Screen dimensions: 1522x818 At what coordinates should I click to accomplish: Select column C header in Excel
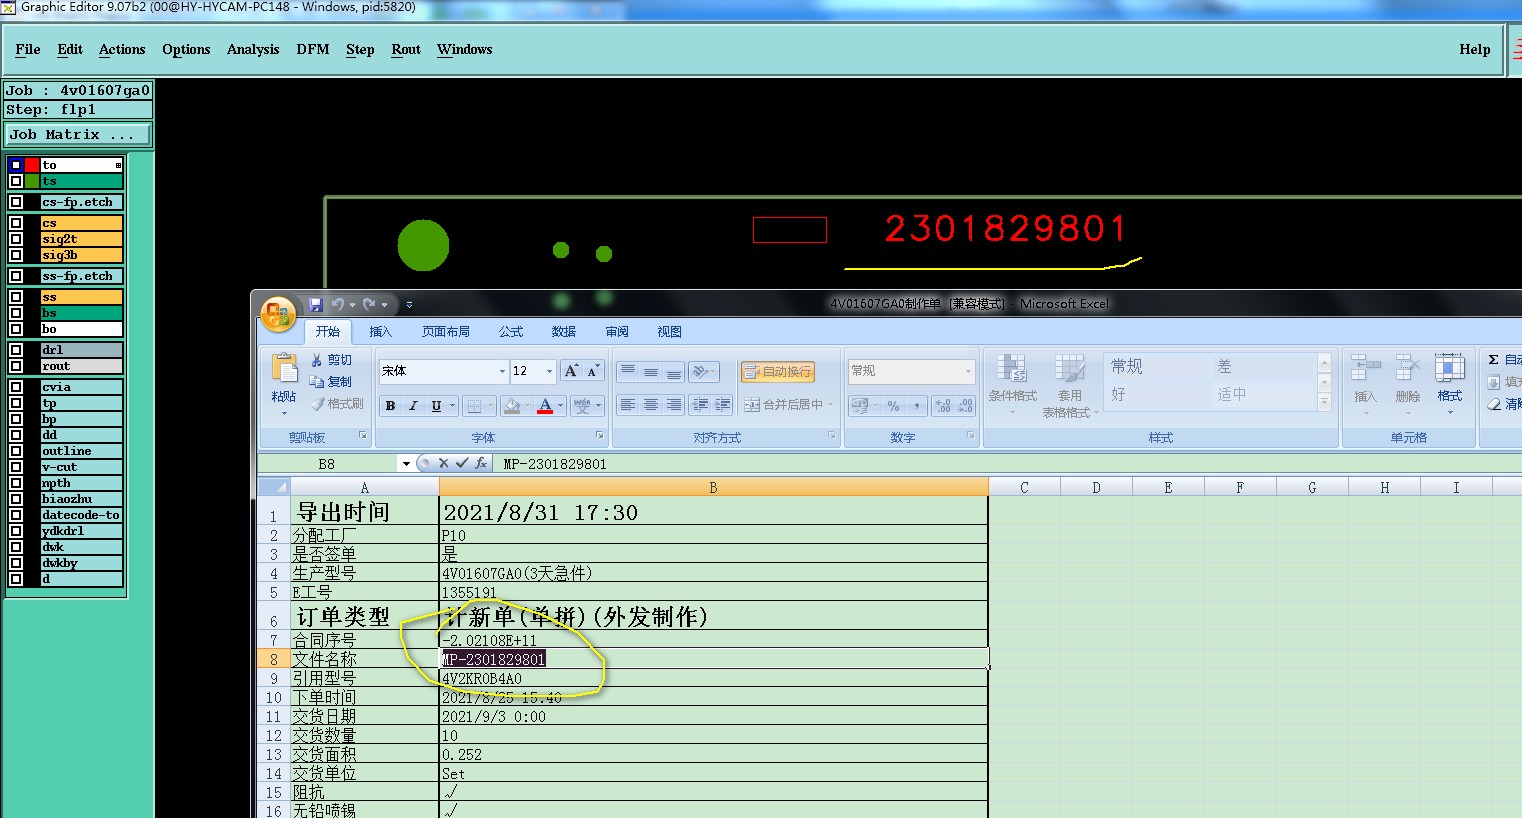pyautogui.click(x=1024, y=487)
